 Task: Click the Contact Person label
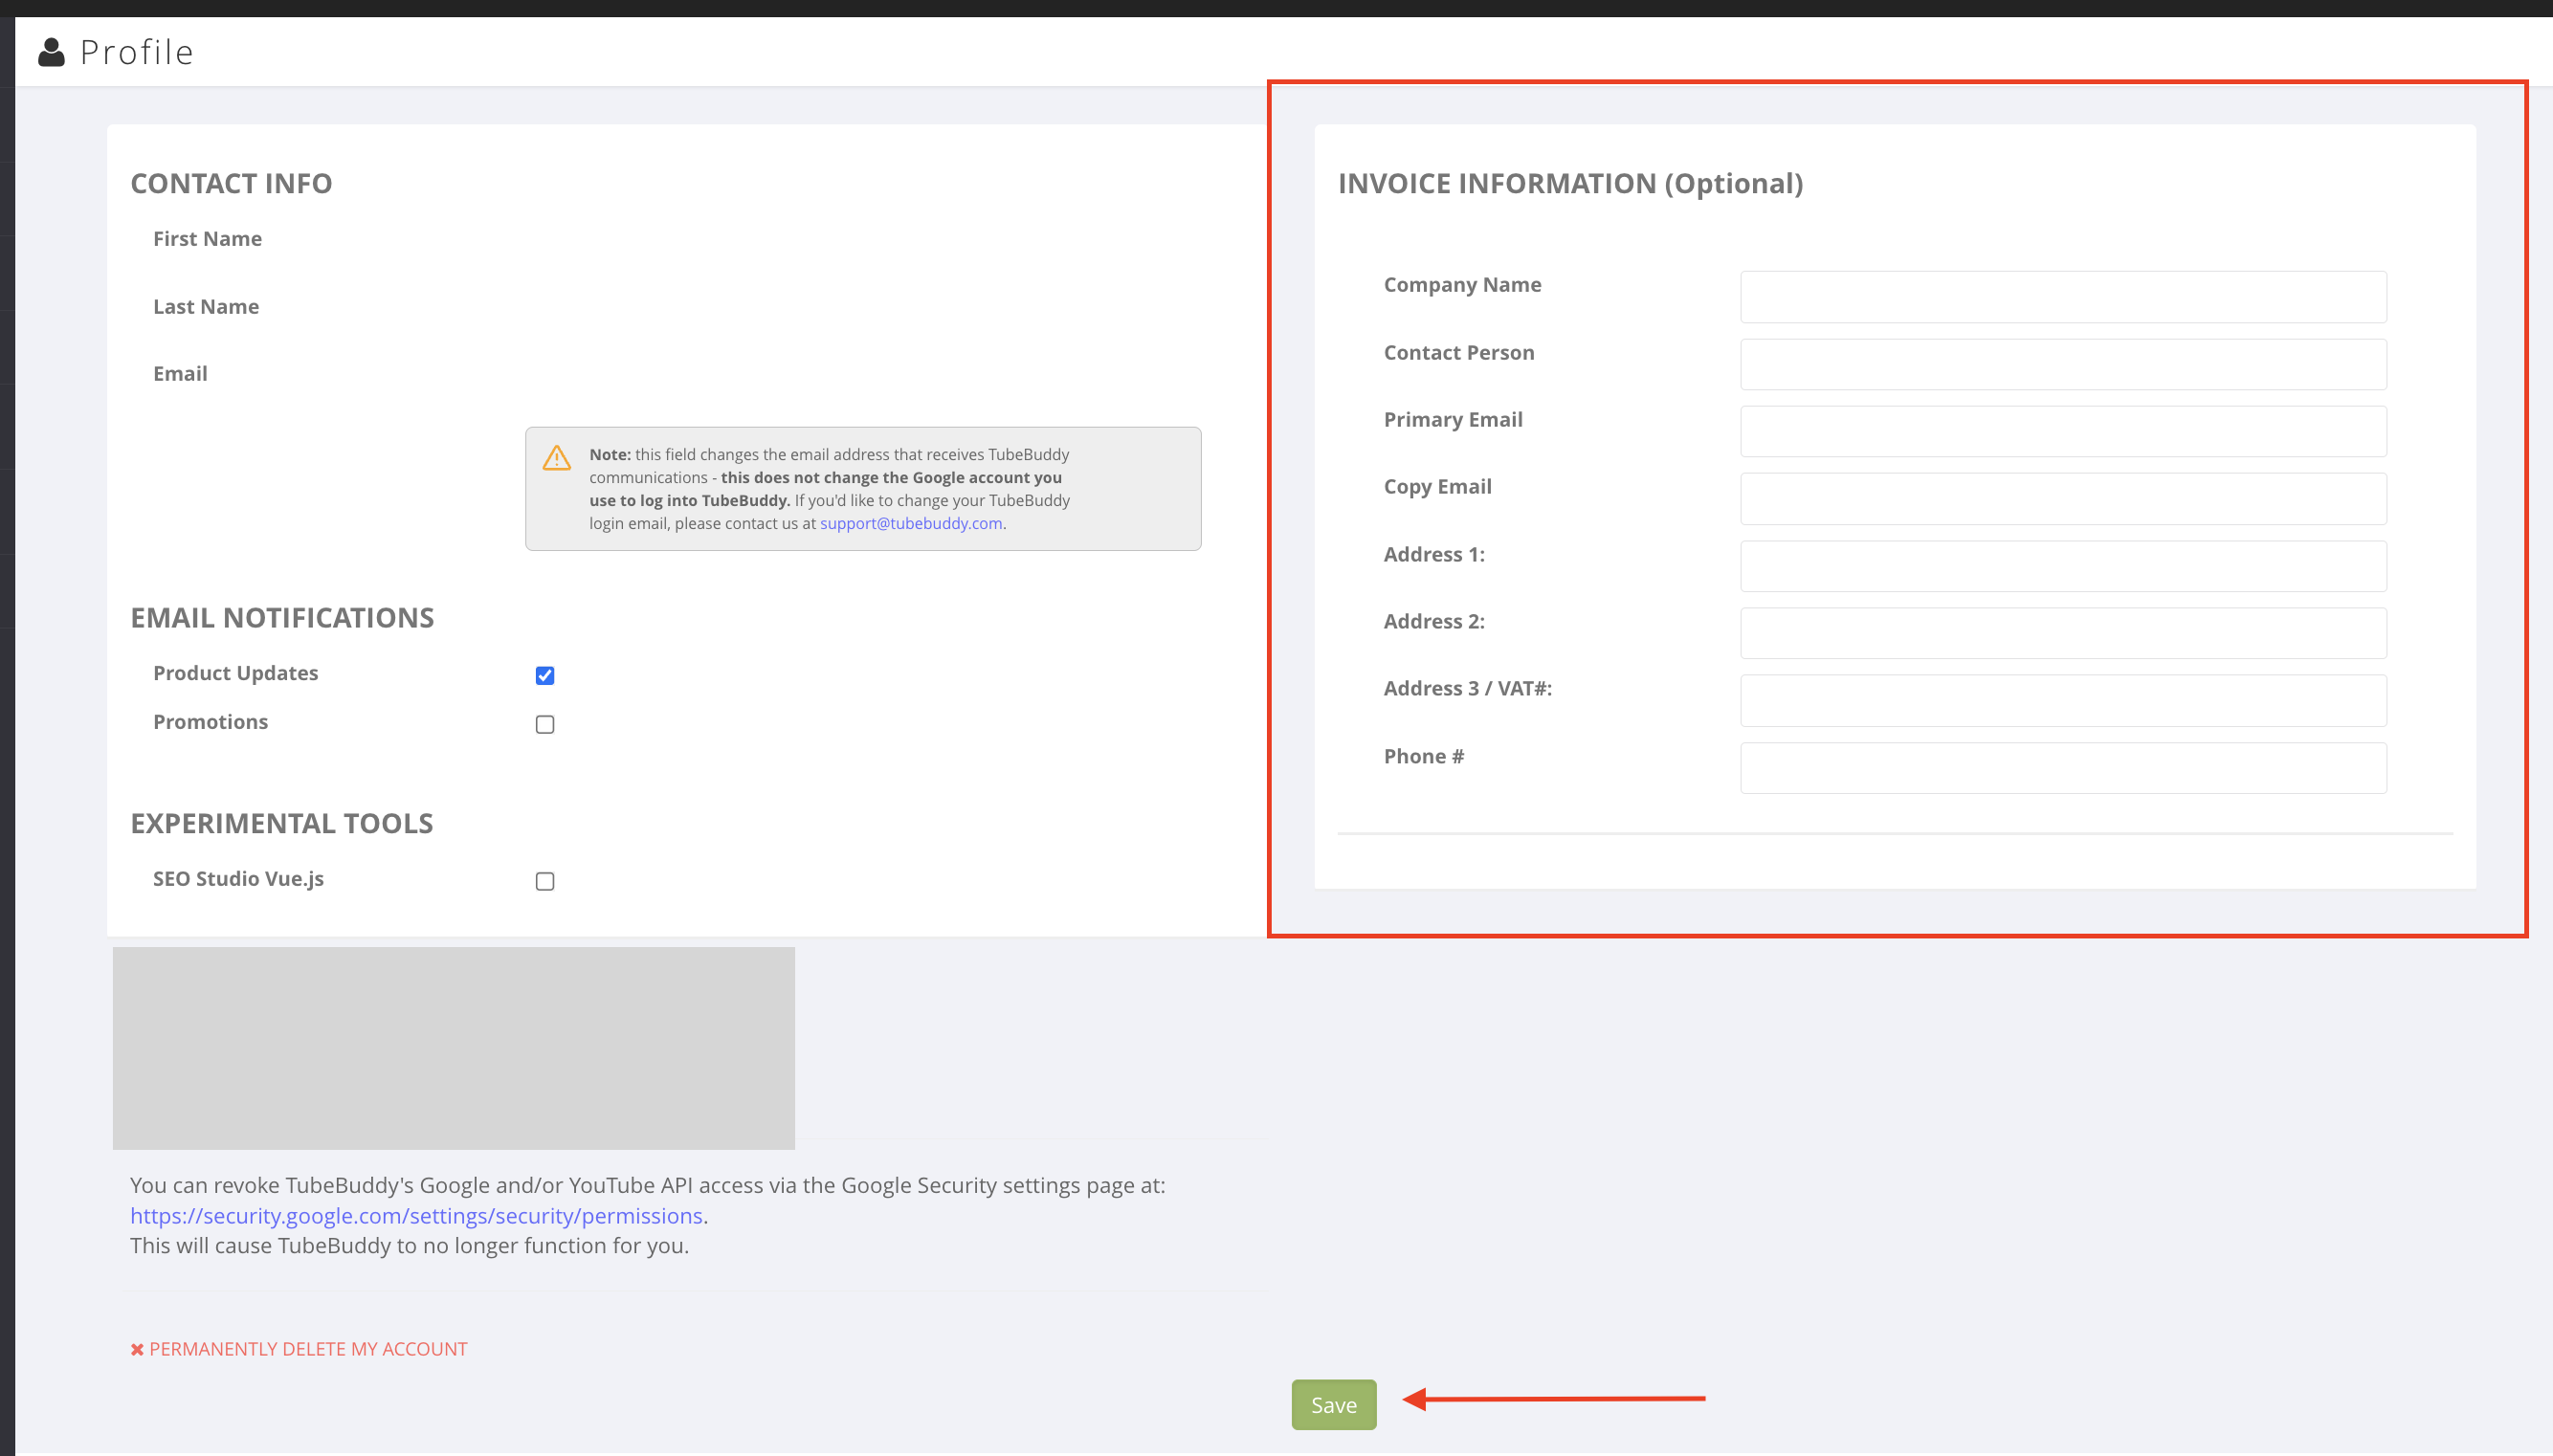[1458, 353]
